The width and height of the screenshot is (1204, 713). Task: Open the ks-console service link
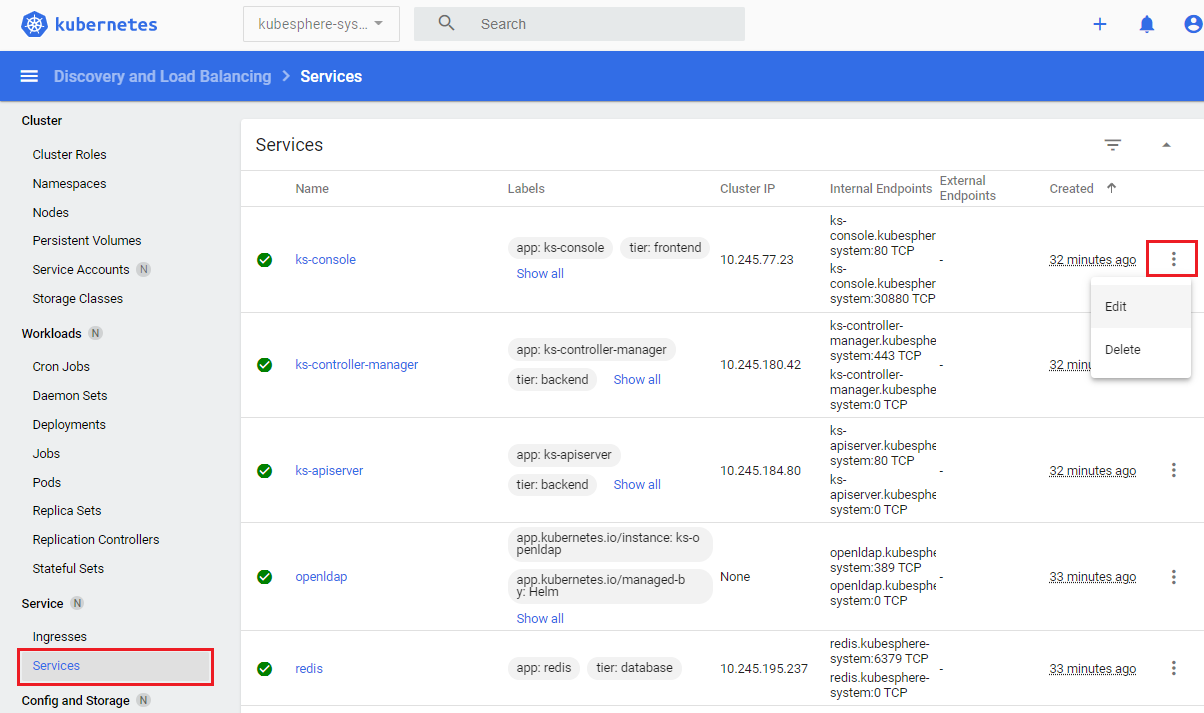[x=325, y=259]
